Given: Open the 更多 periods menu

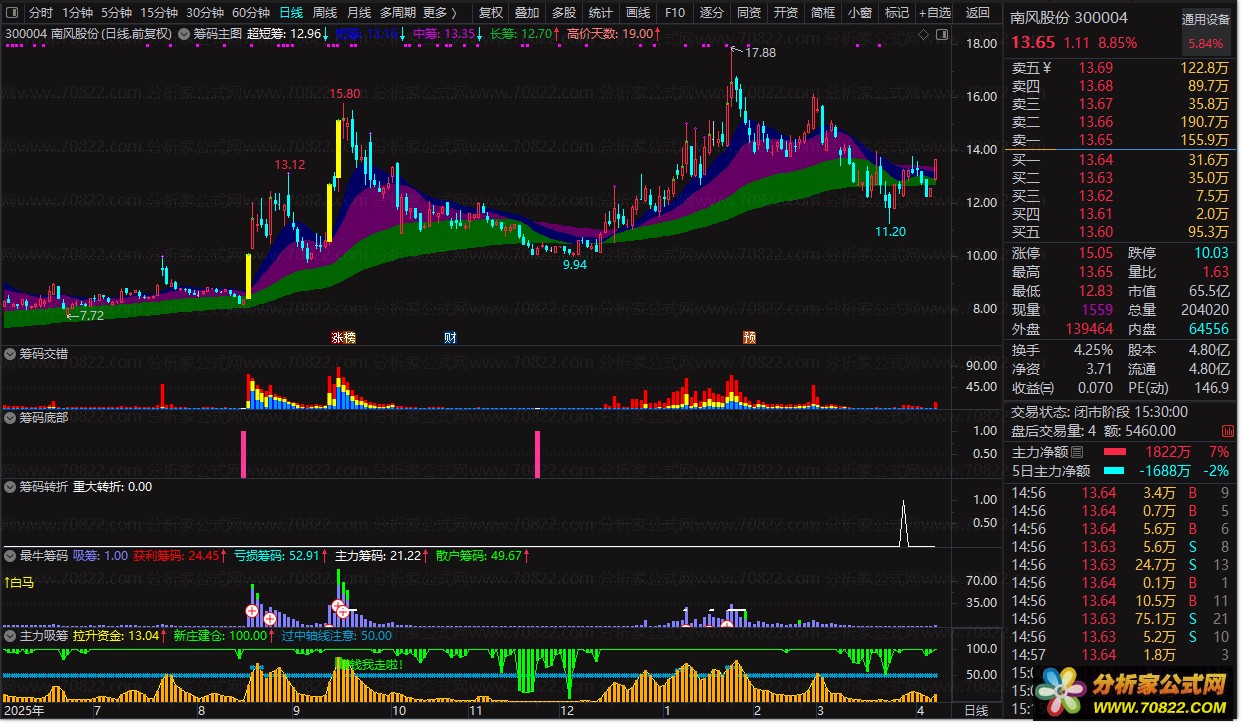Looking at the screenshot, I should (x=439, y=13).
